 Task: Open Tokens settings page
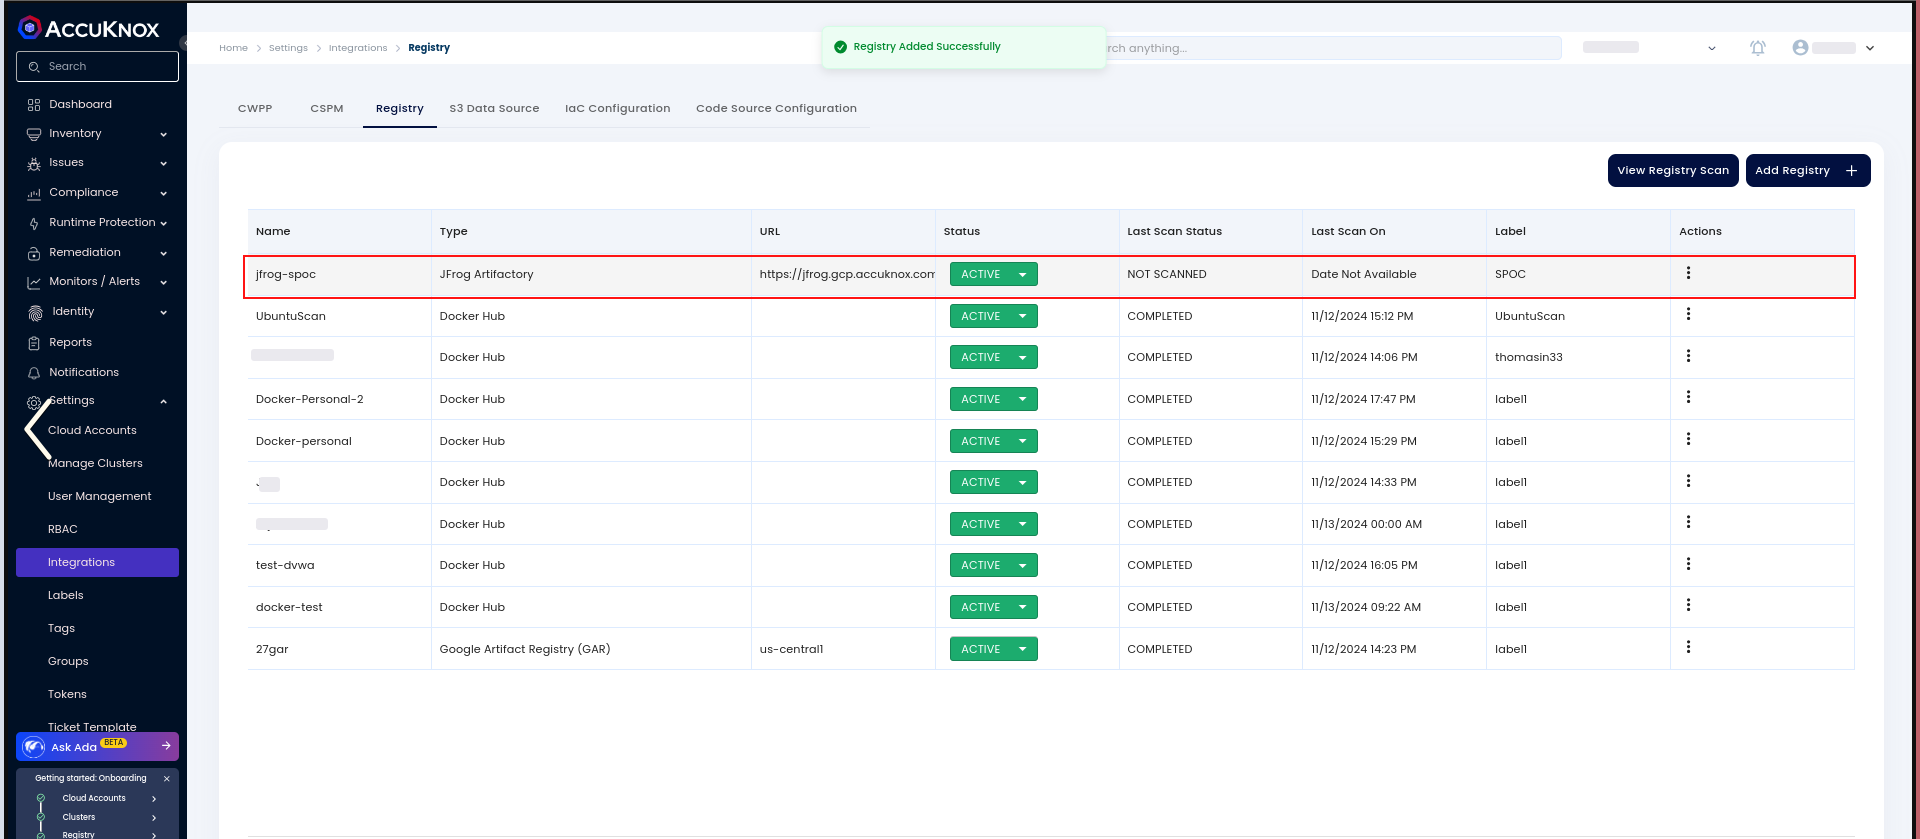[67, 695]
